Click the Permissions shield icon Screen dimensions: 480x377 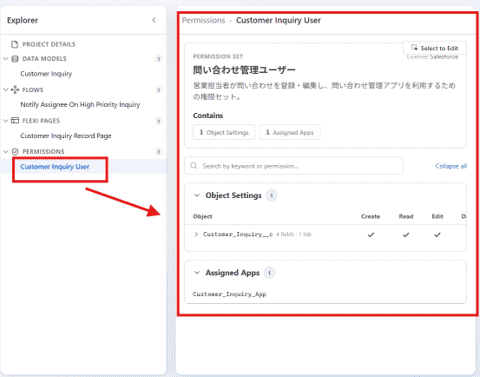point(15,152)
